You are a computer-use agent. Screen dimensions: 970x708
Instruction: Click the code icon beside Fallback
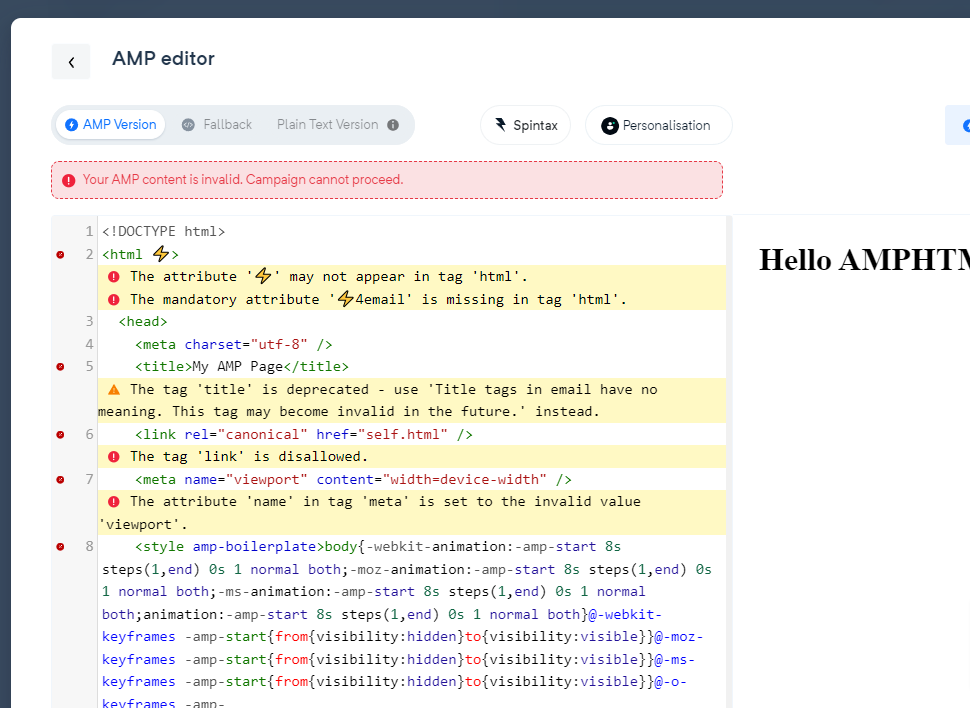point(188,125)
